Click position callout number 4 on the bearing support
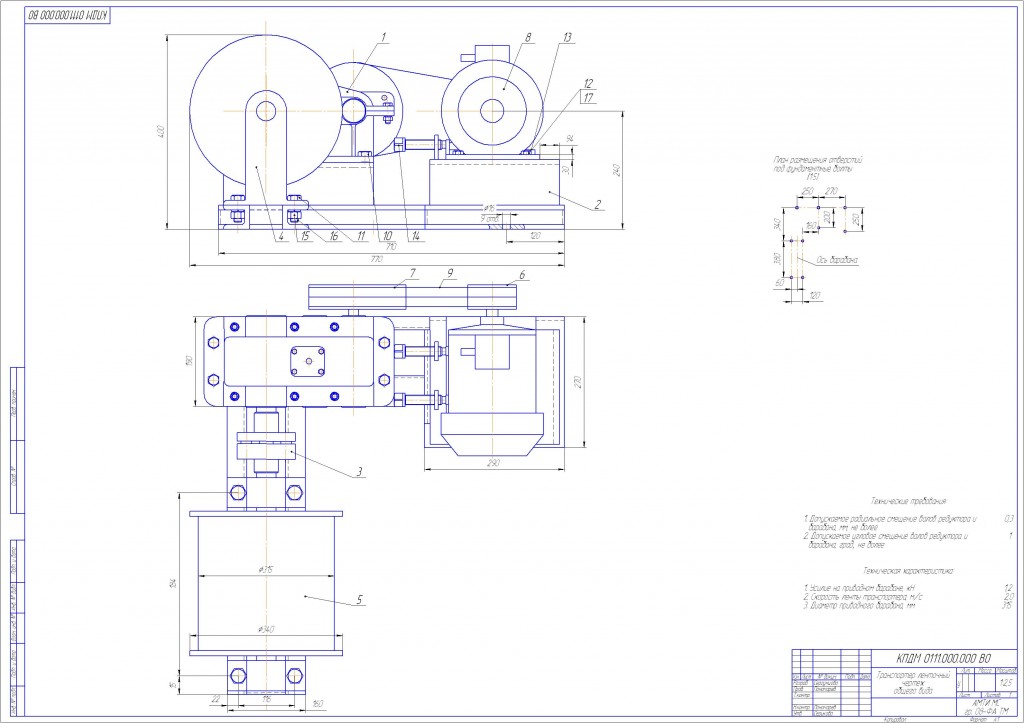The width and height of the screenshot is (1024, 723). (x=280, y=236)
